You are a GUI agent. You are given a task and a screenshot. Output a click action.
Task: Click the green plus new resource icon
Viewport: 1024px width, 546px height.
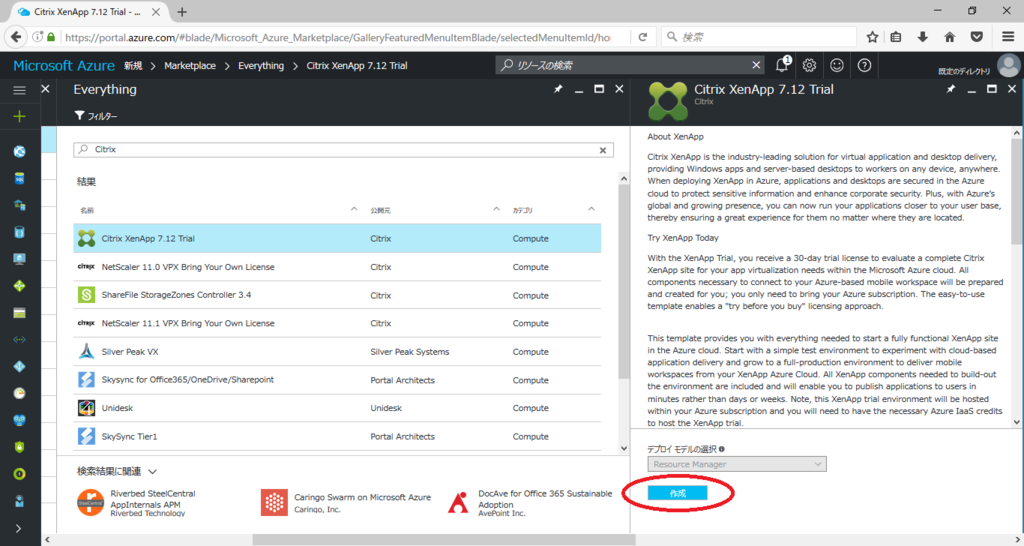pyautogui.click(x=20, y=116)
